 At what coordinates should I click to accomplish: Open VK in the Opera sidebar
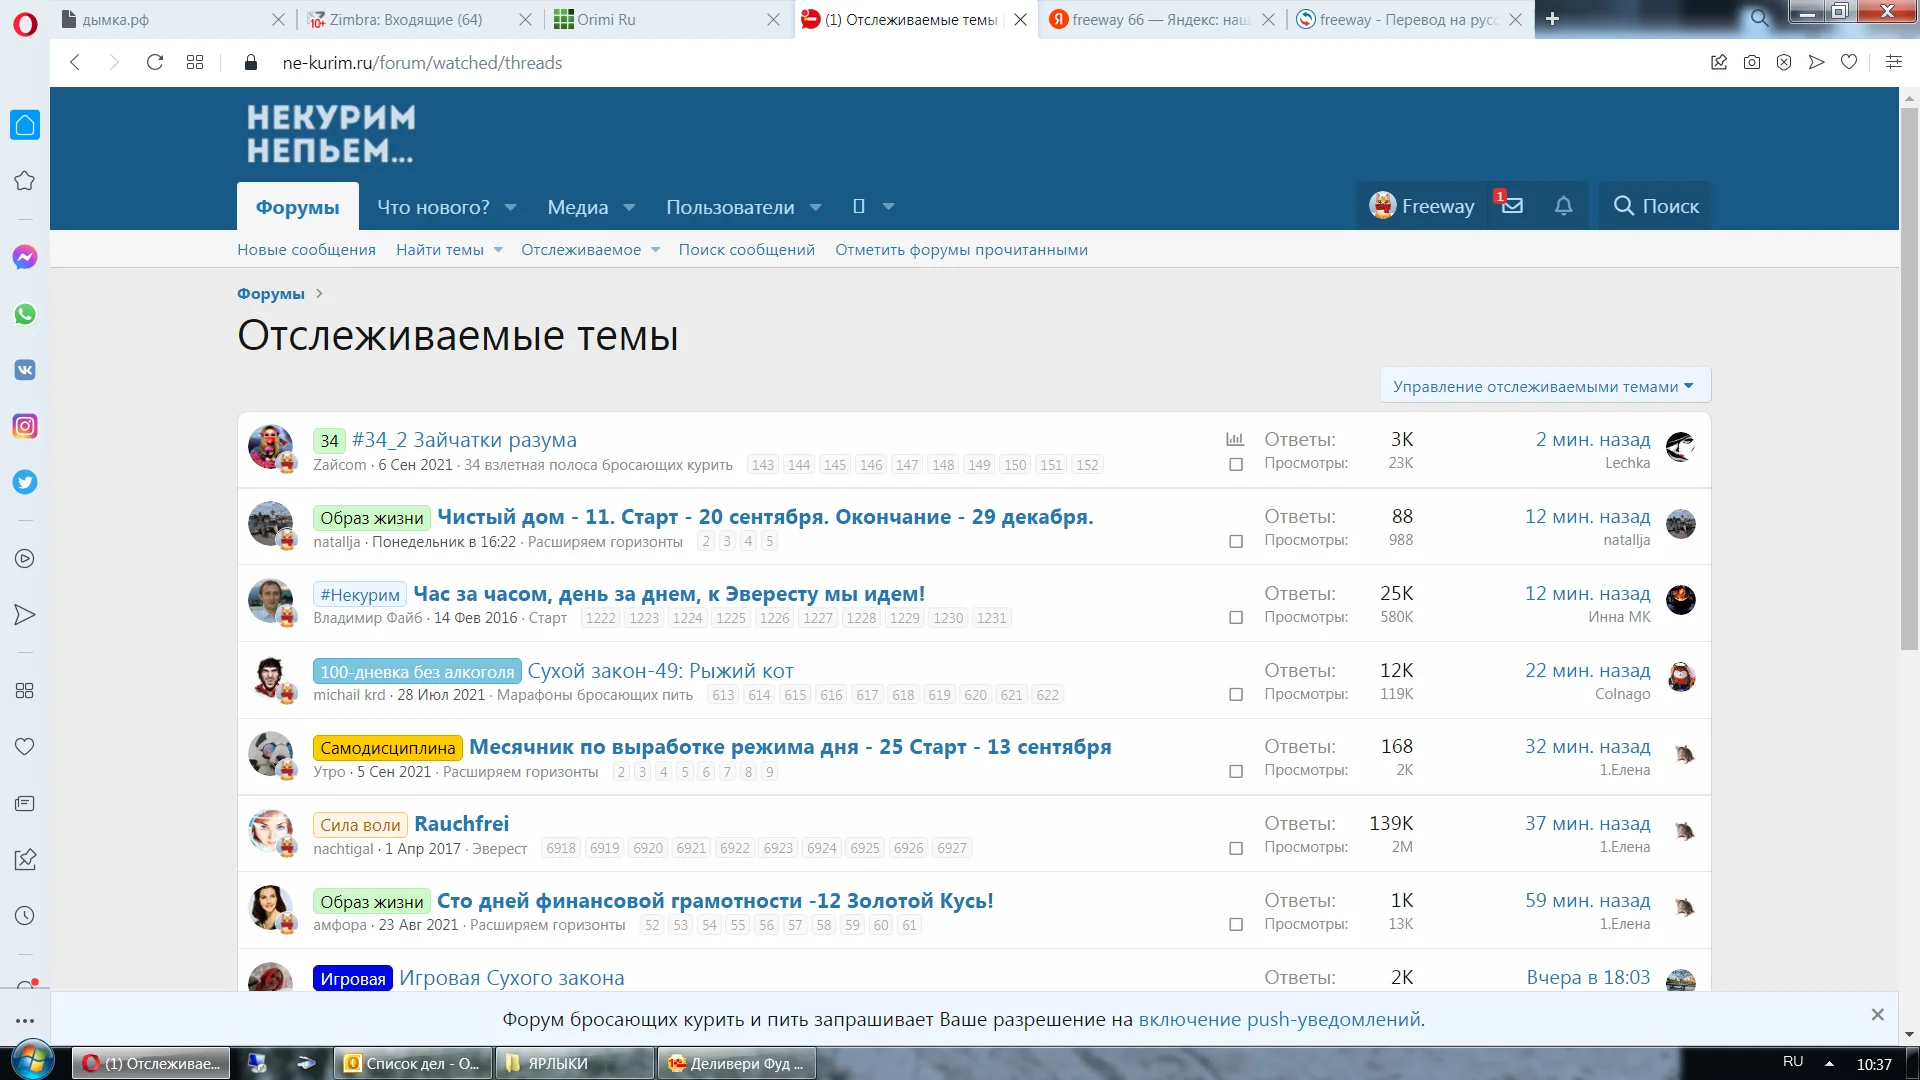(24, 369)
